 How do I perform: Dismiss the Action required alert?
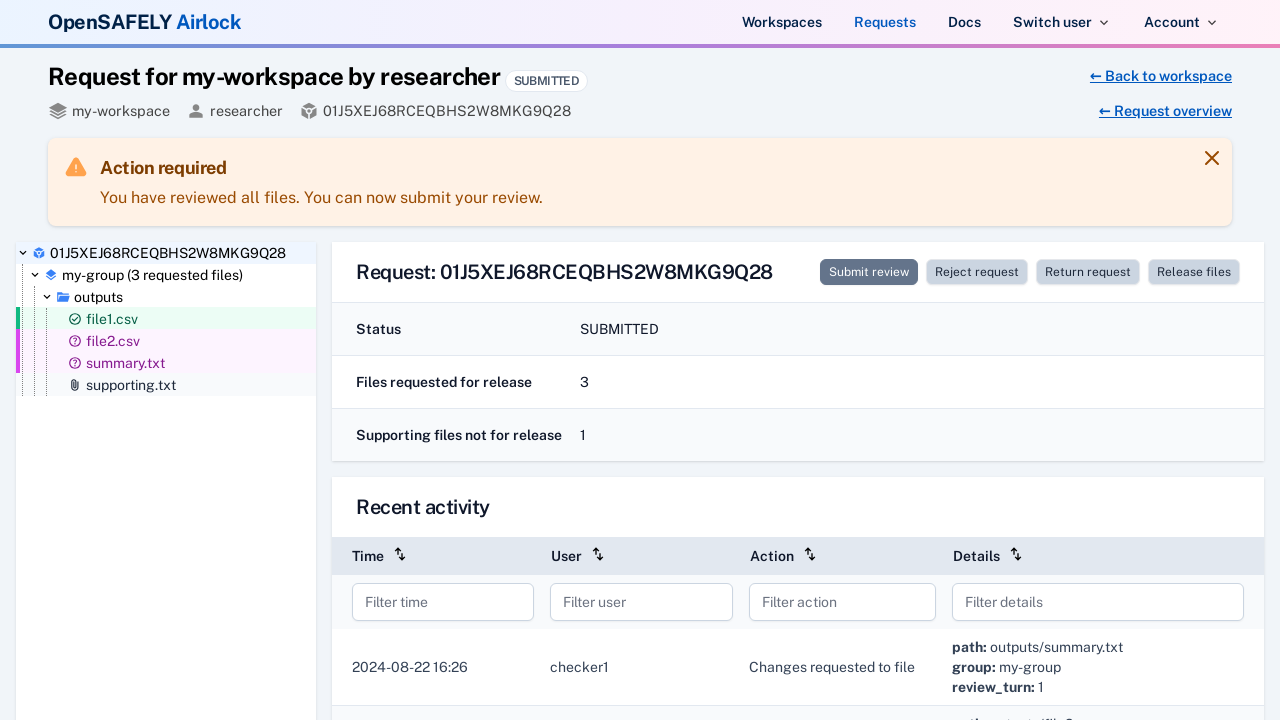click(1212, 158)
